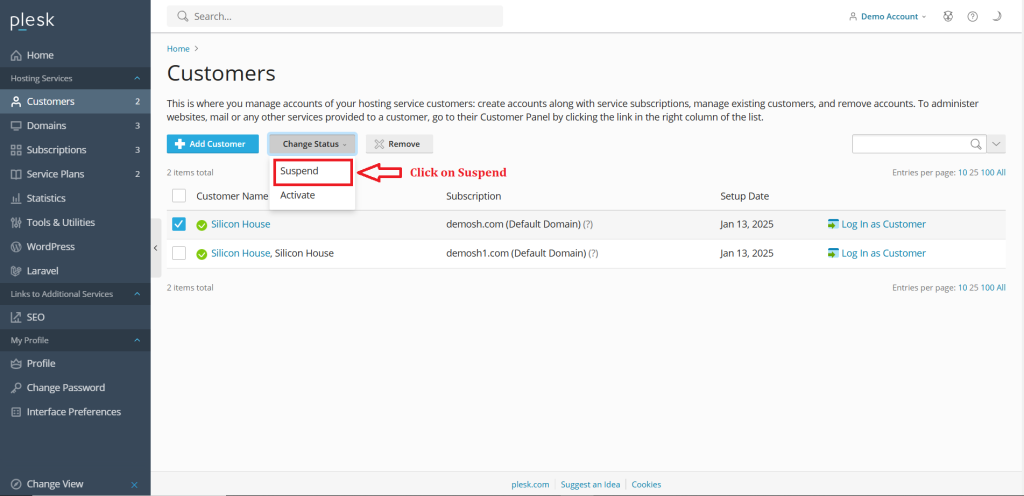The width and height of the screenshot is (1024, 496).
Task: Click the Statistics bar chart icon
Action: click(16, 198)
